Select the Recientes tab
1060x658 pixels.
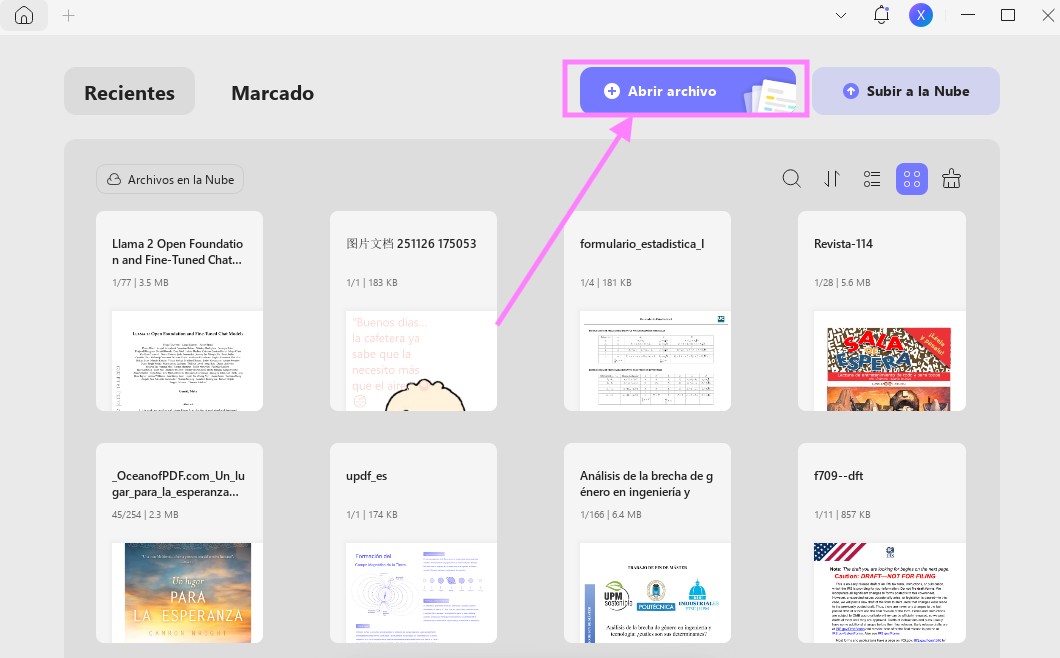click(129, 92)
